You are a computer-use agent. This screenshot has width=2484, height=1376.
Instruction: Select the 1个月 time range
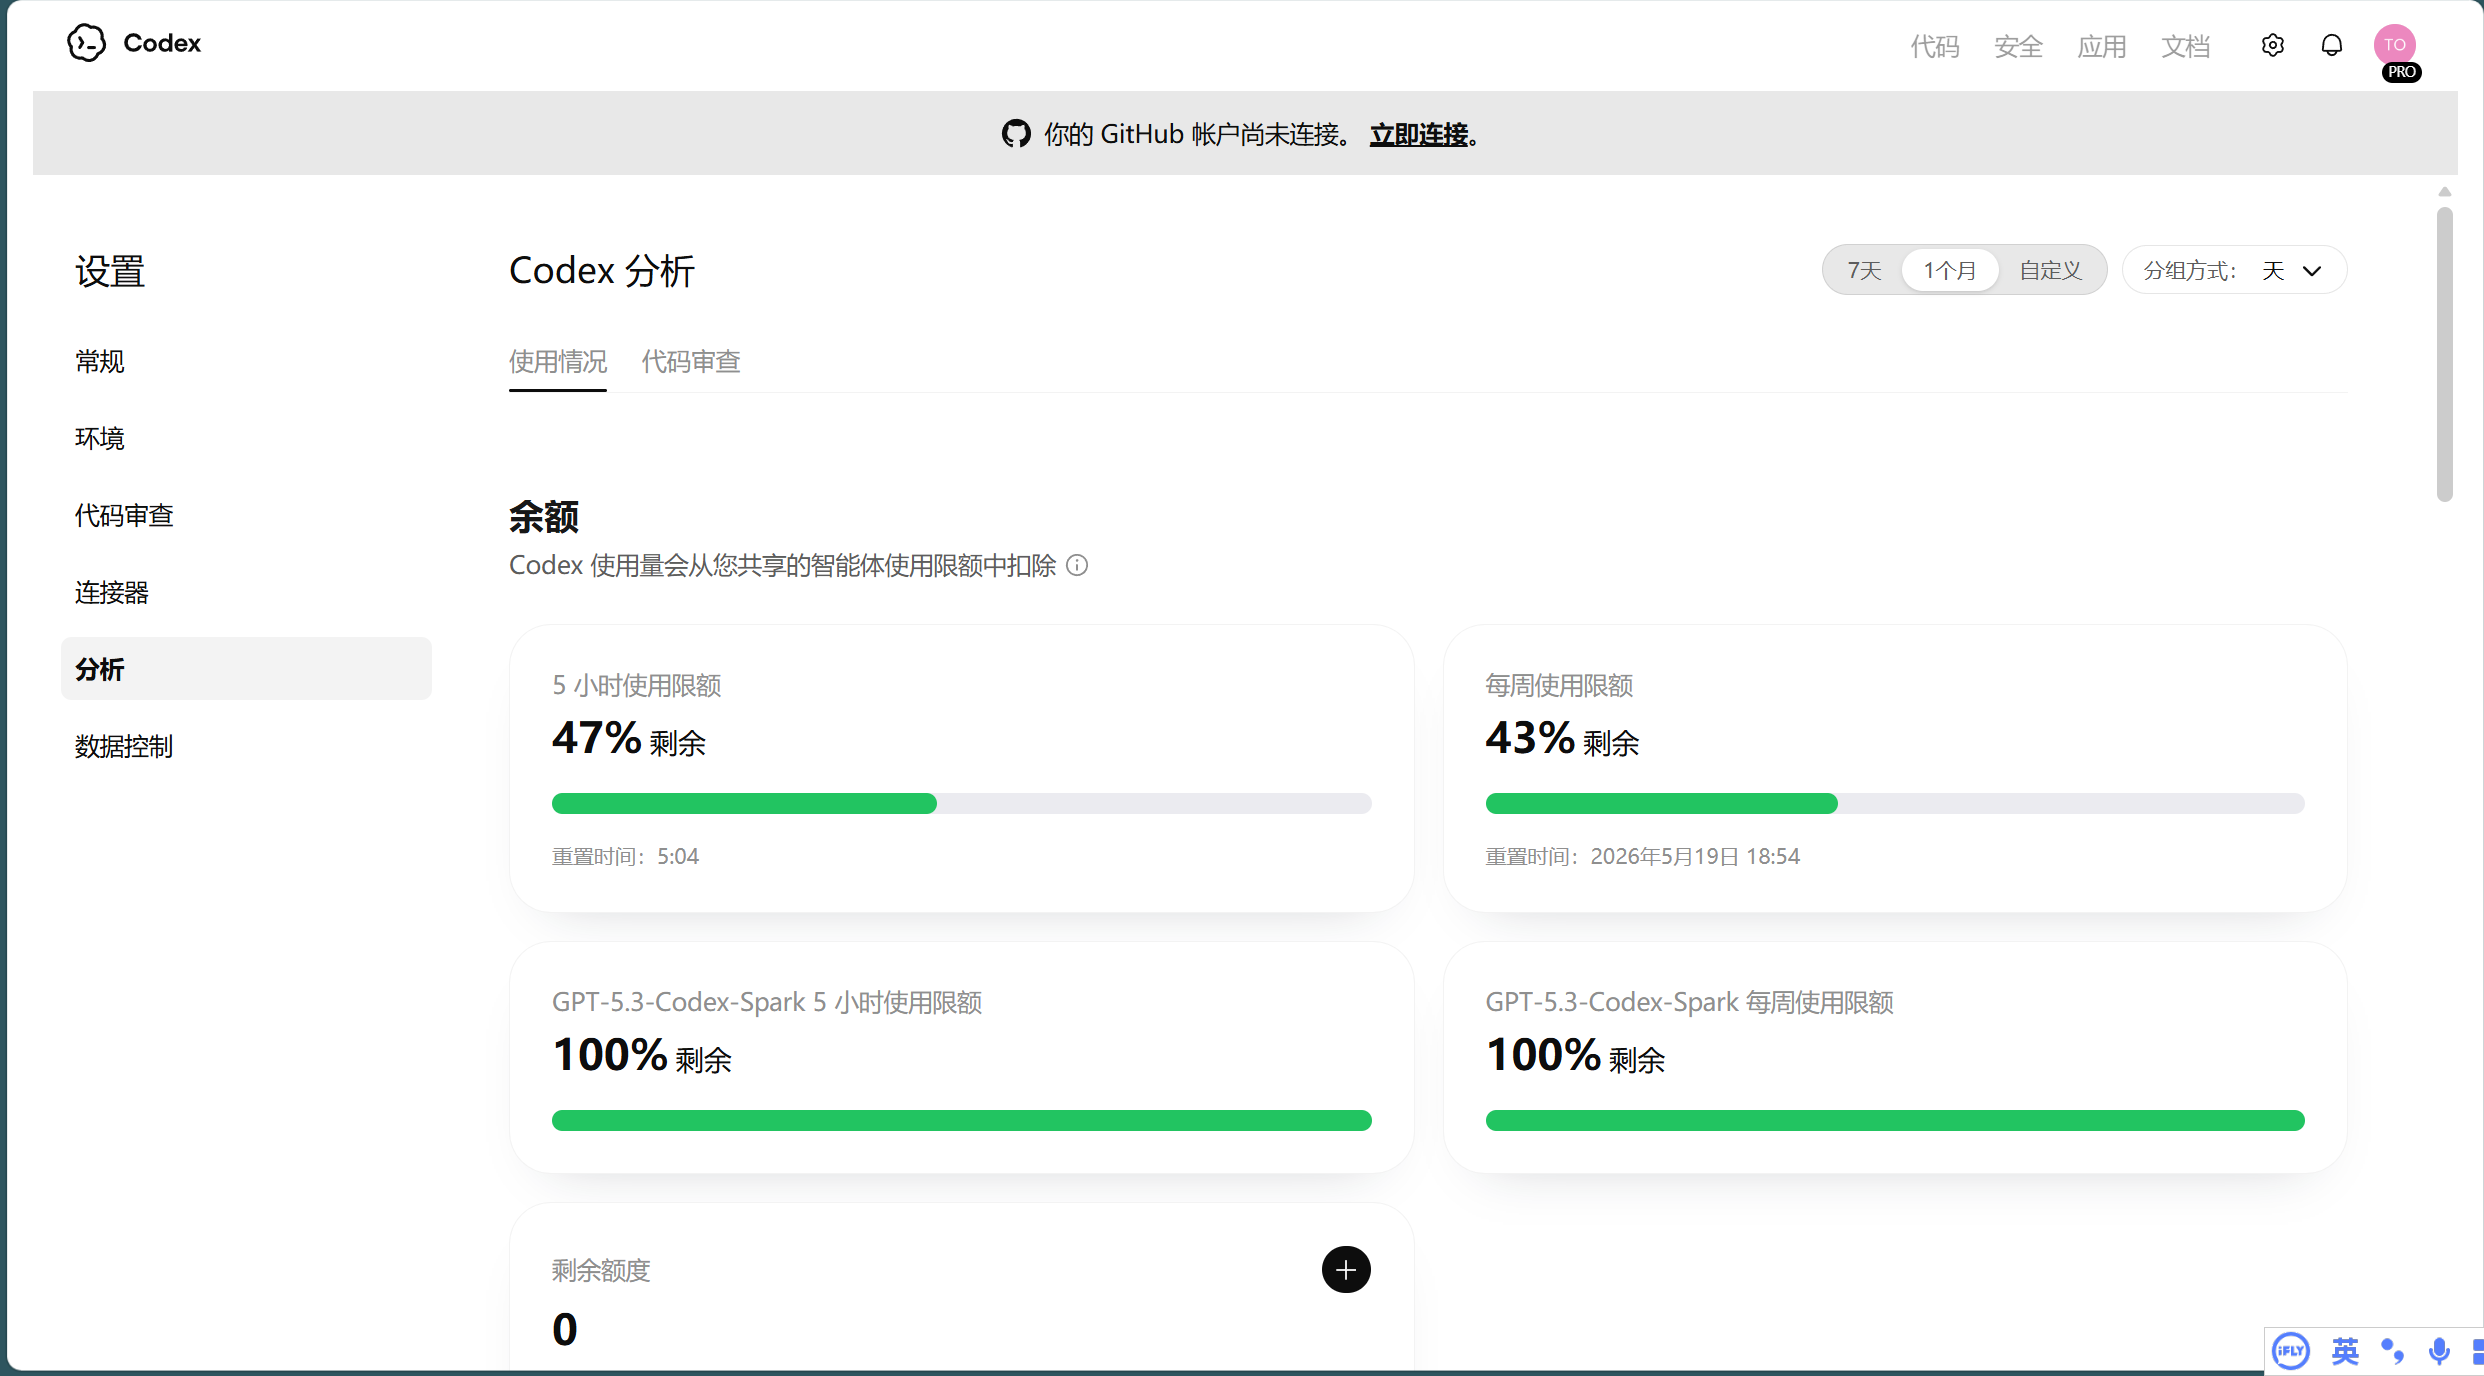pos(1950,271)
